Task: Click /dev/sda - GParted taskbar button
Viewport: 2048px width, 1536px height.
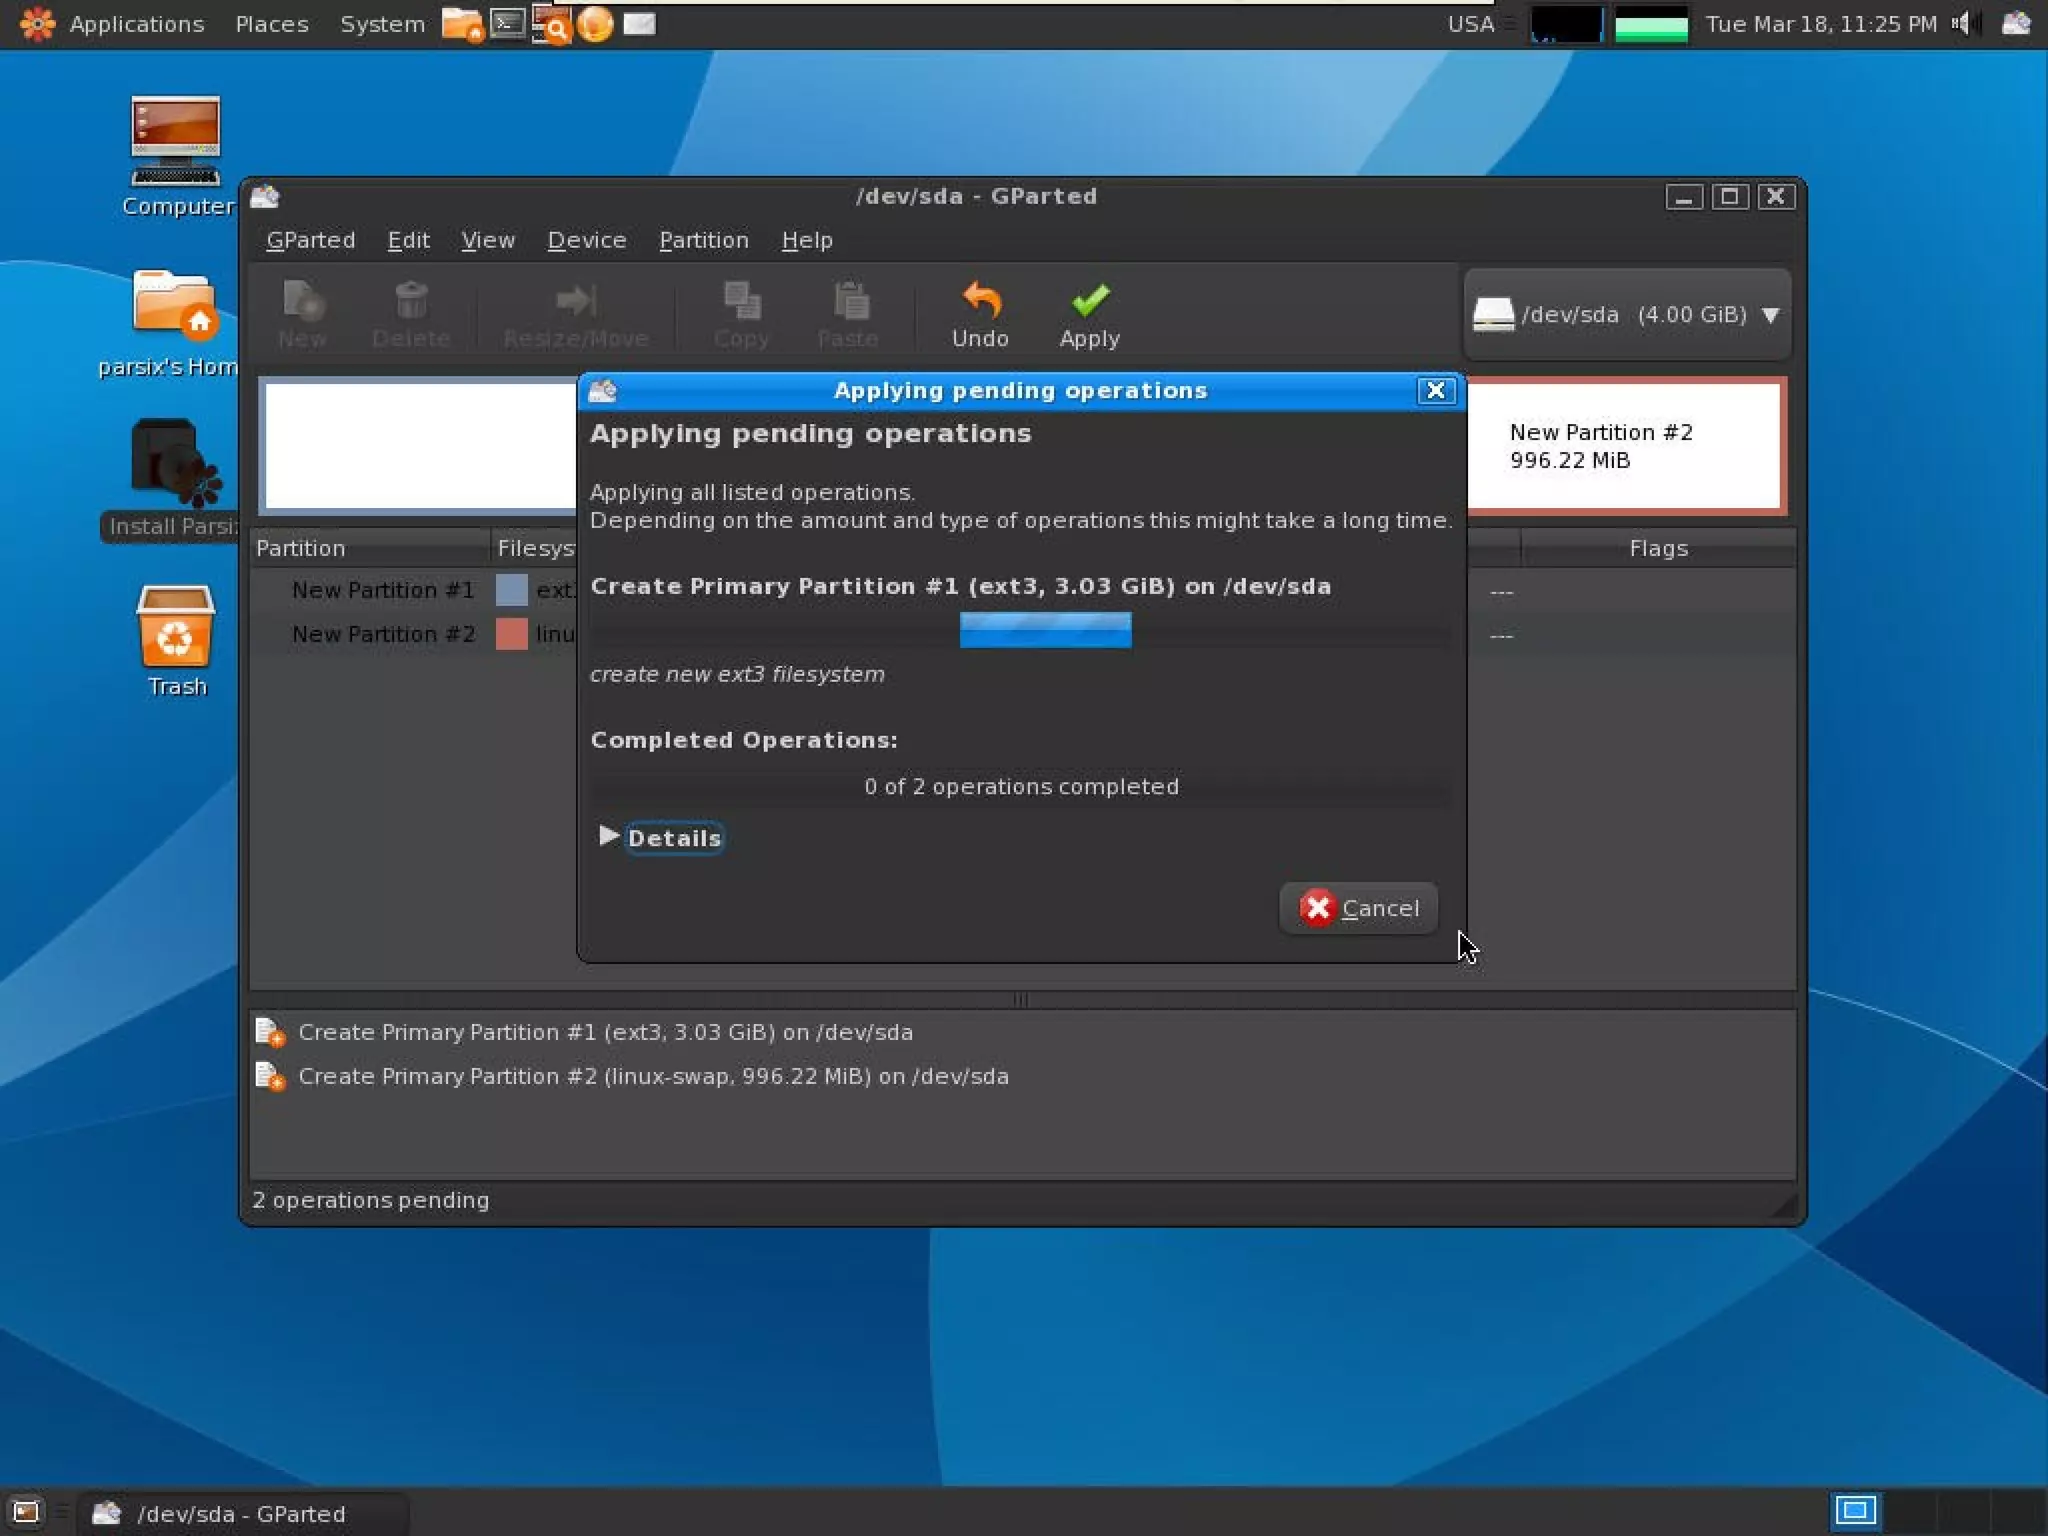Action: 240,1513
